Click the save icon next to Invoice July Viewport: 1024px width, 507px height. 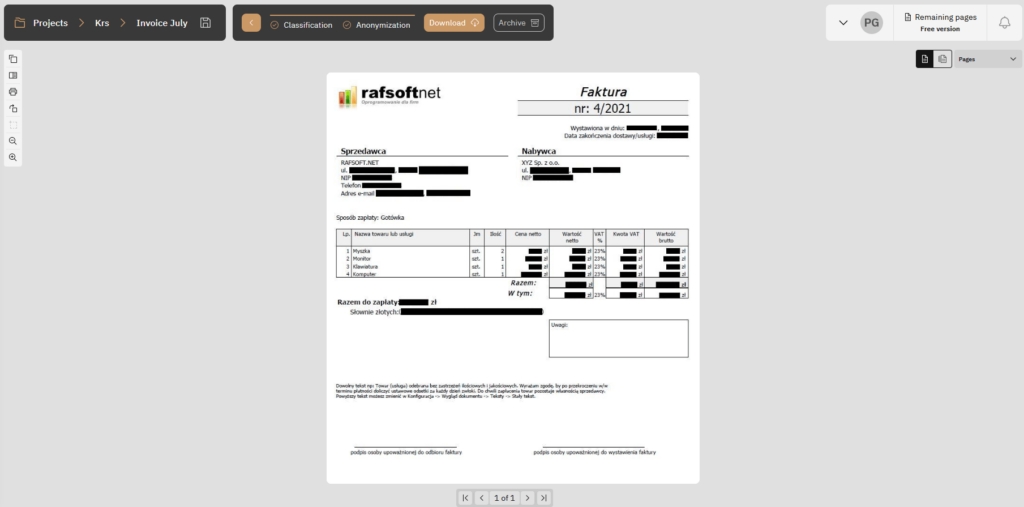(206, 23)
